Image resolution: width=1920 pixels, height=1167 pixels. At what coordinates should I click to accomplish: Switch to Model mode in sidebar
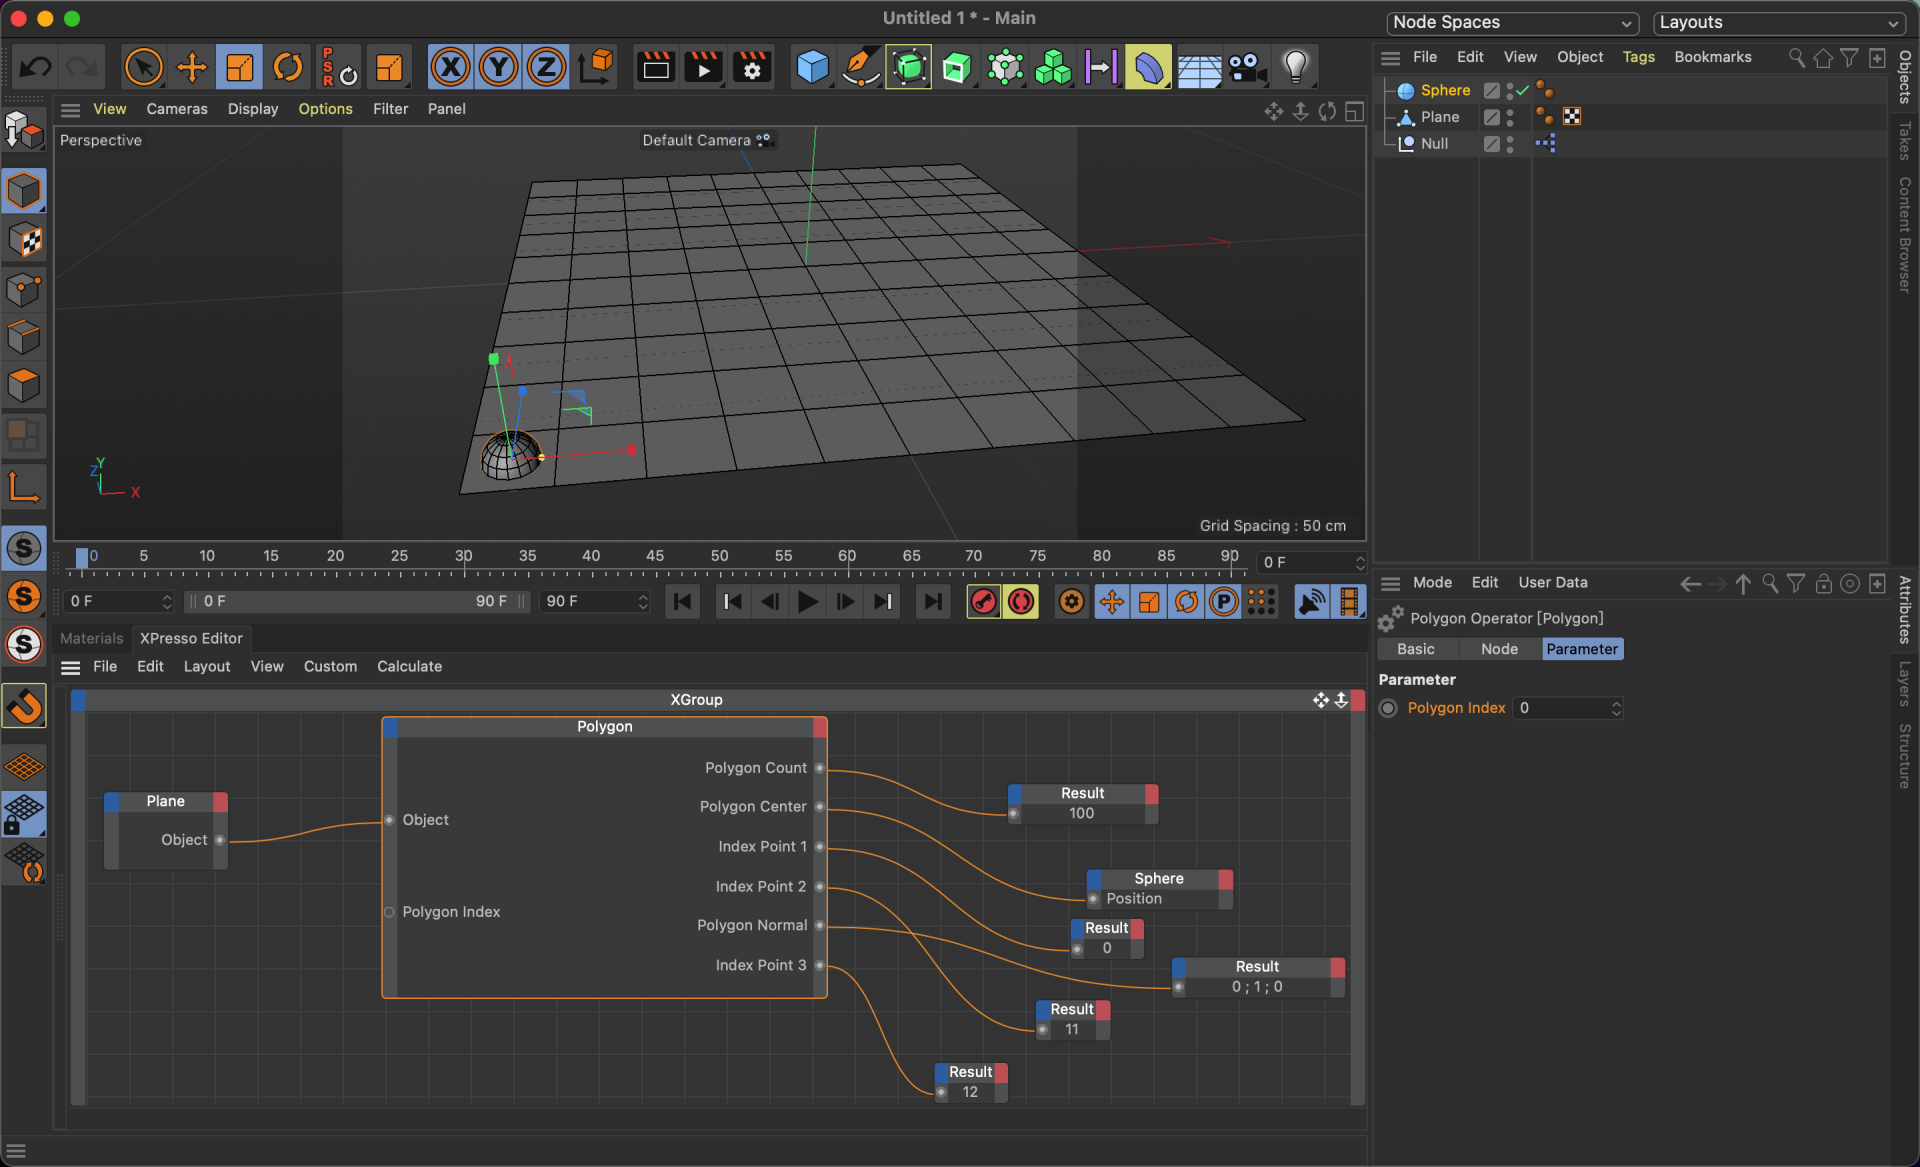click(24, 191)
